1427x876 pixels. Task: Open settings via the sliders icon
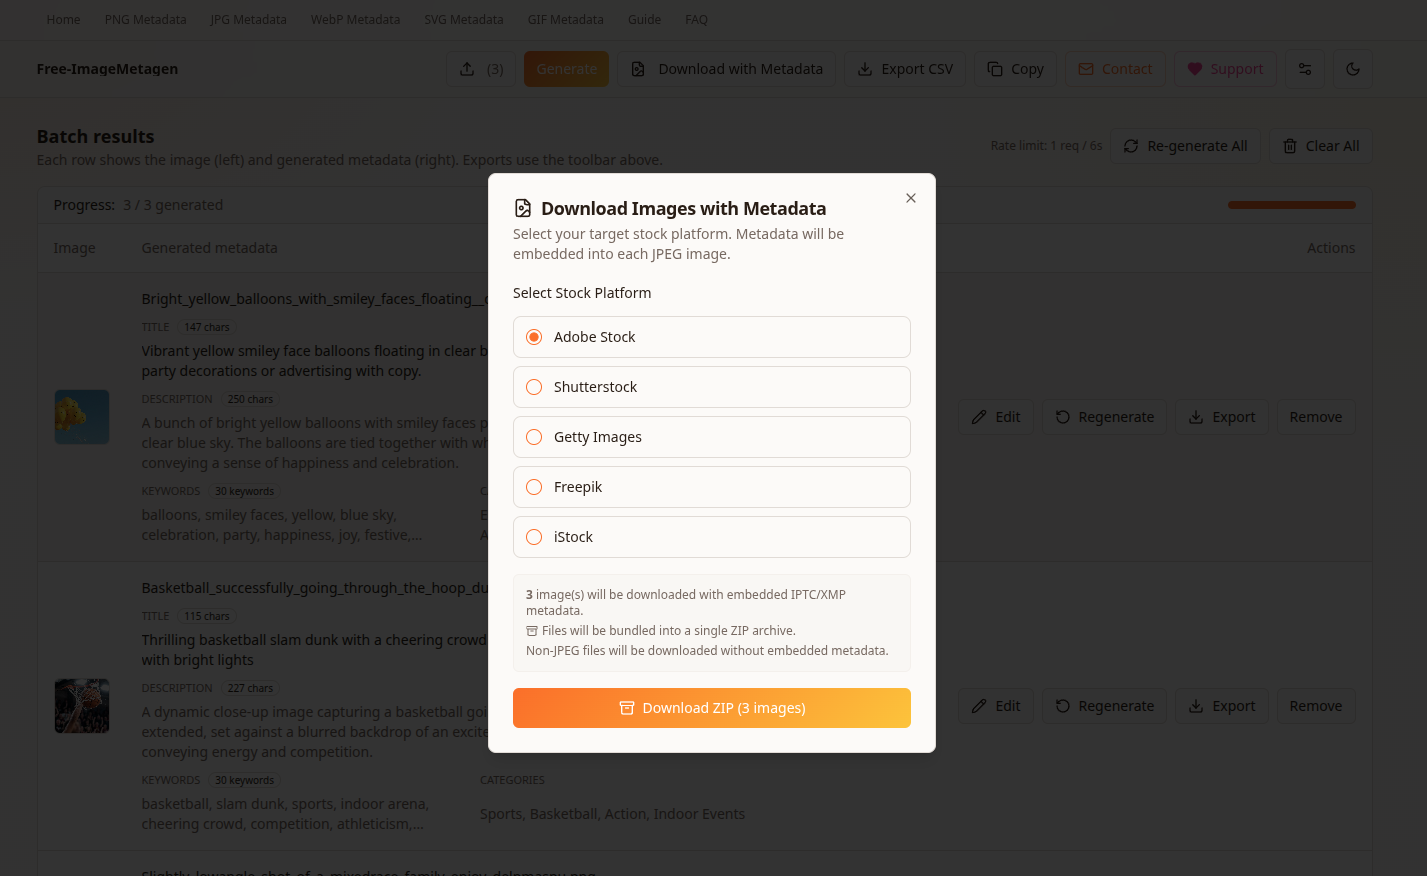coord(1304,69)
